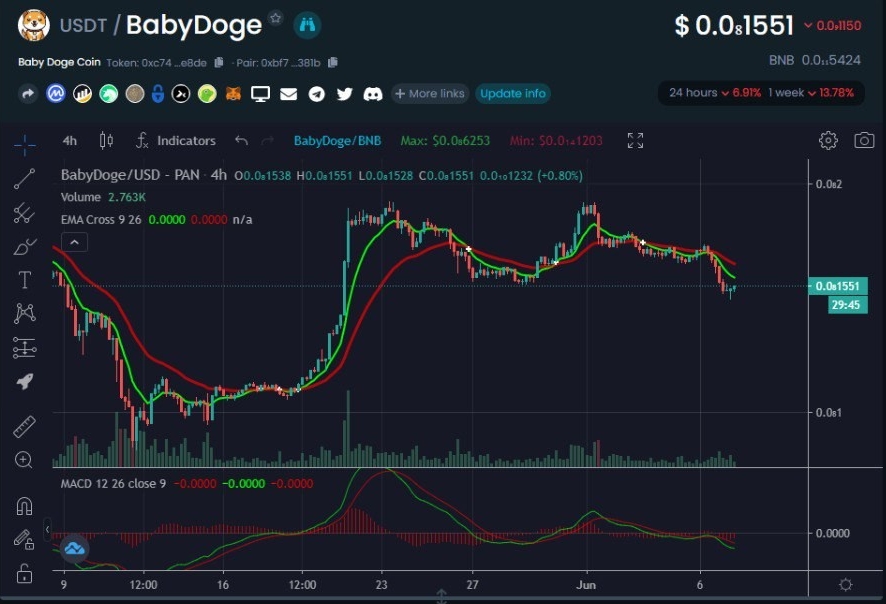886x604 pixels.
Task: Toggle the magnet mode
Action: (x=24, y=506)
